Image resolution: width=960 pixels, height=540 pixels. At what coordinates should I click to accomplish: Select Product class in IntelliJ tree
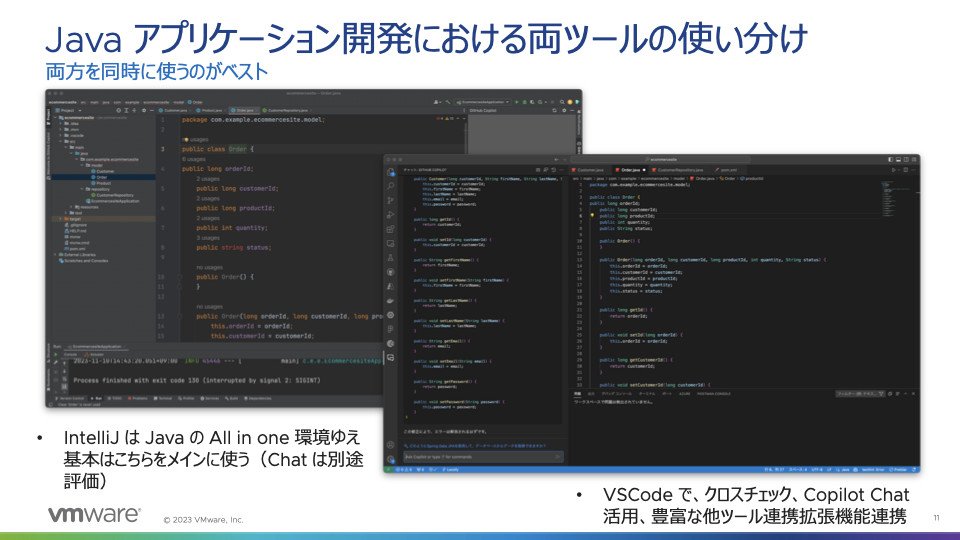point(101,183)
